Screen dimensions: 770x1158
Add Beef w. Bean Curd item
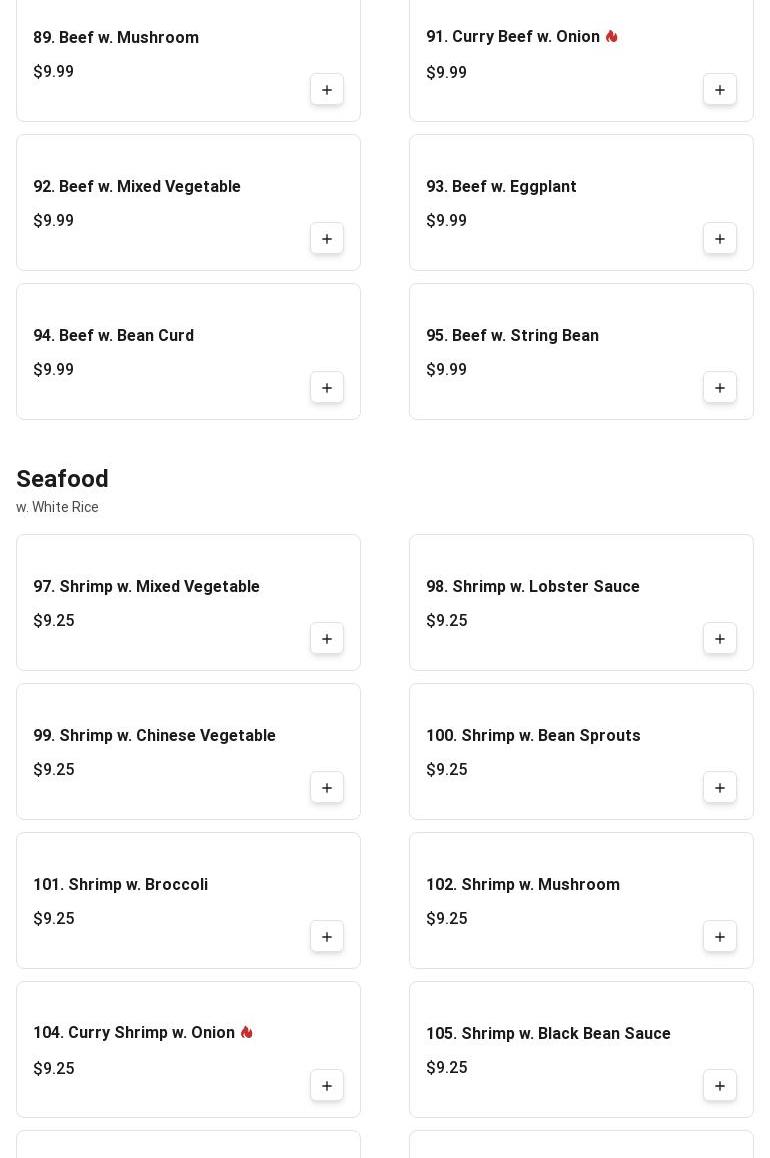point(327,388)
